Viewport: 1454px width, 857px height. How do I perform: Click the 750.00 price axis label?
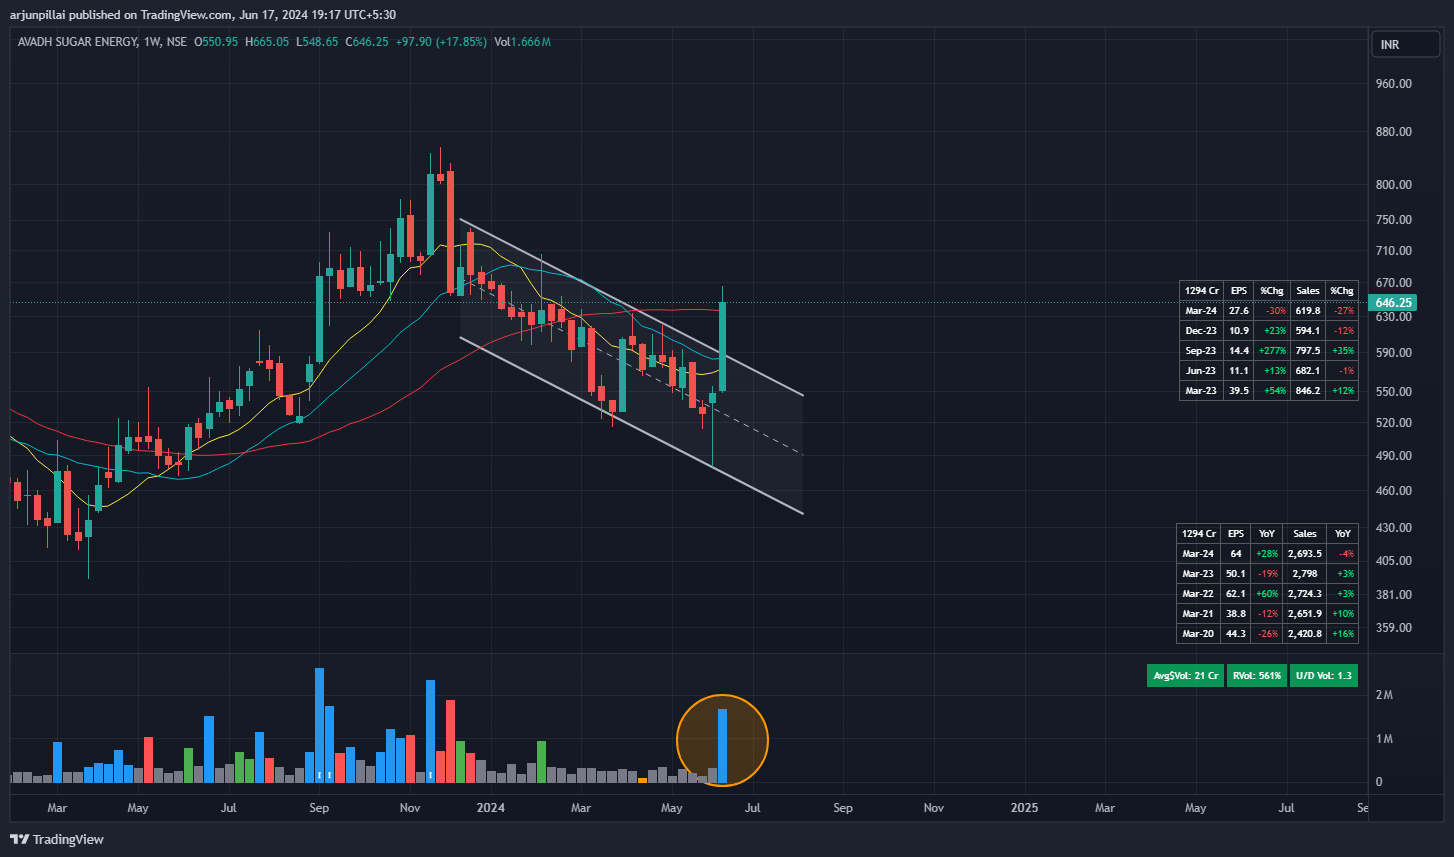click(1393, 220)
